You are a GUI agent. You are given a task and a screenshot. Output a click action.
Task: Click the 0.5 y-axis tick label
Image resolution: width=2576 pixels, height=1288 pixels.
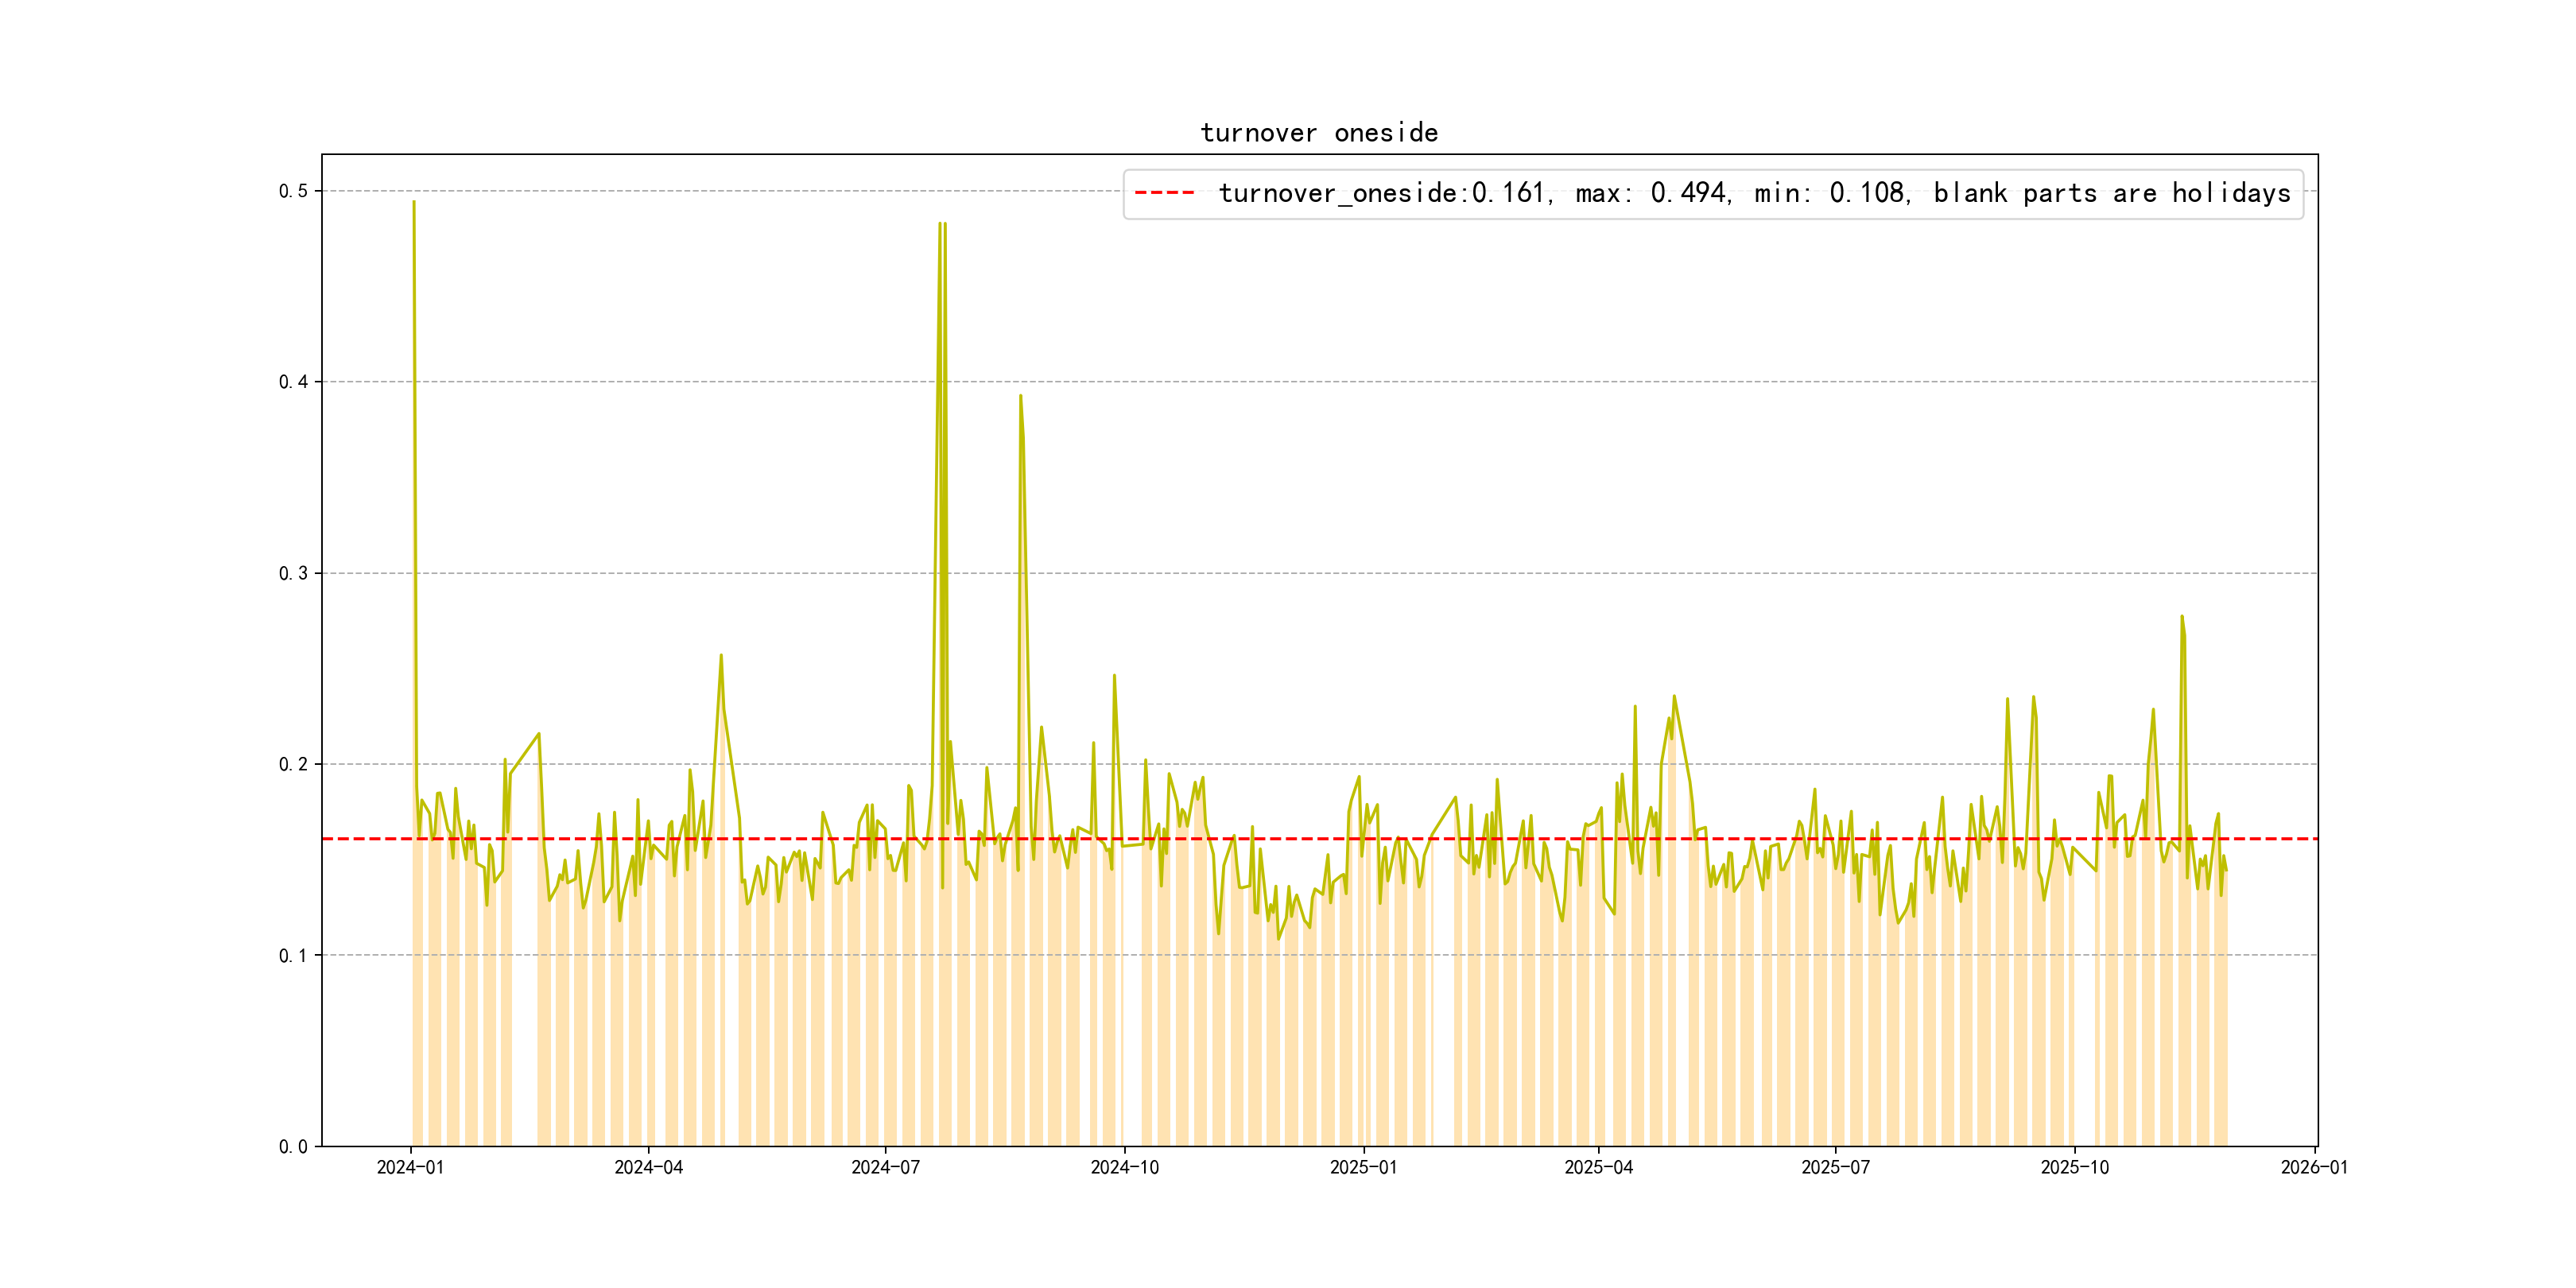(292, 191)
